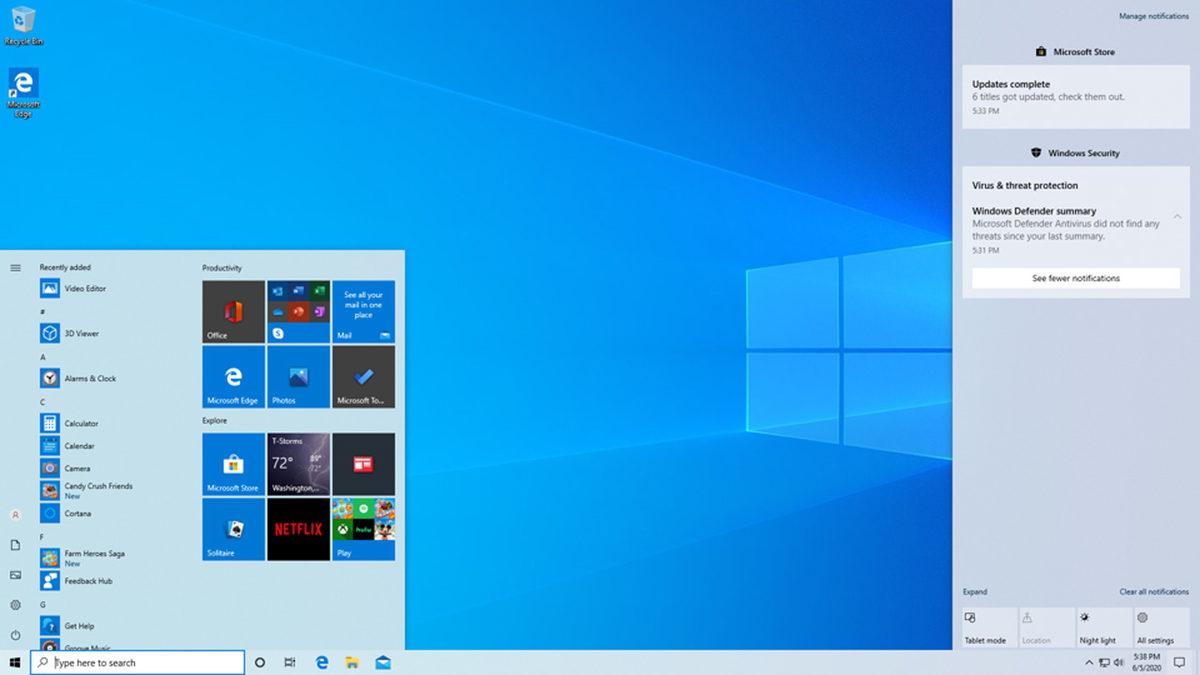Open Microsoft Edge from the taskbar
1200x675 pixels.
[x=320, y=662]
